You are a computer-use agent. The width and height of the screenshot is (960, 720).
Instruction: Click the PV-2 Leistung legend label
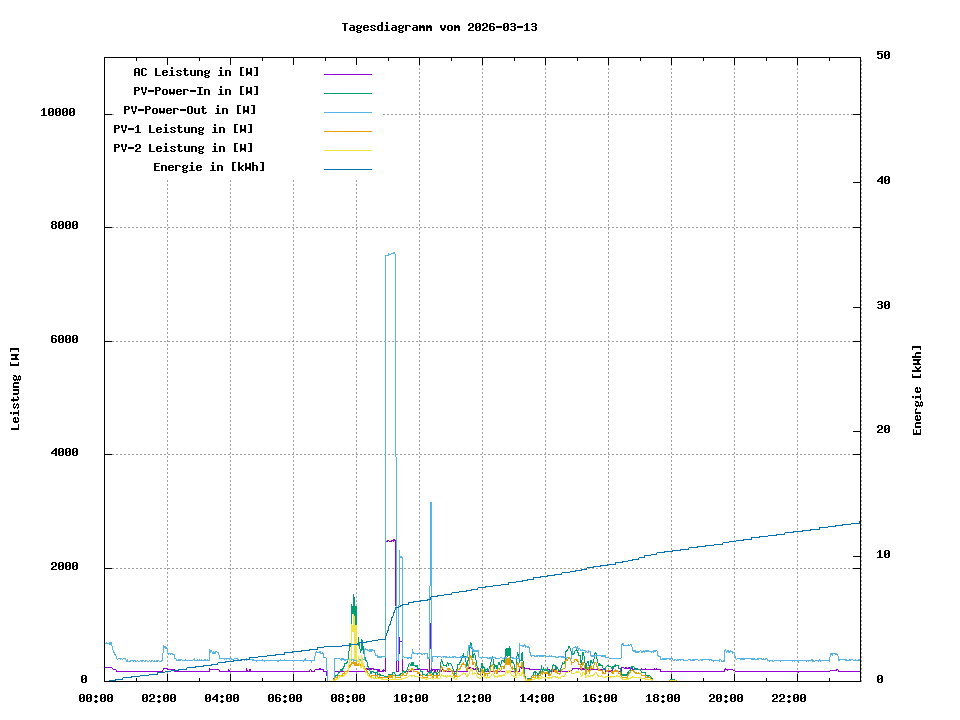coord(183,148)
